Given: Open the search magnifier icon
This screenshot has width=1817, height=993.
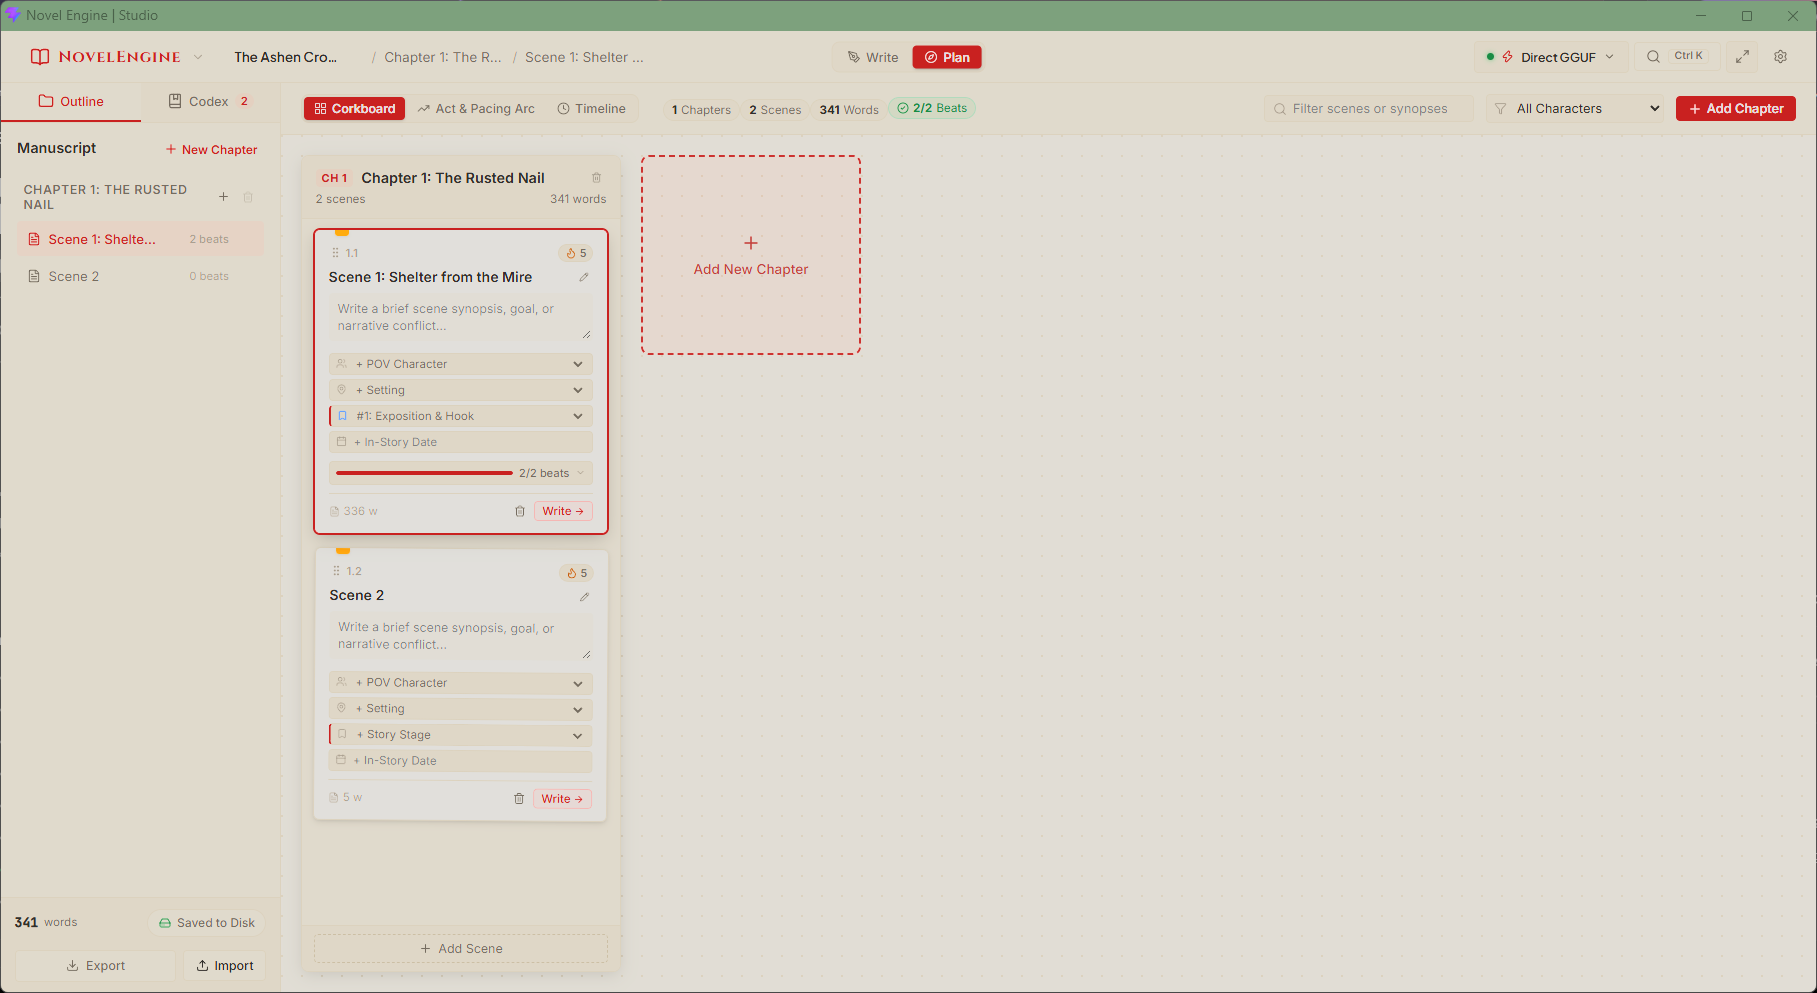Looking at the screenshot, I should click(x=1654, y=57).
